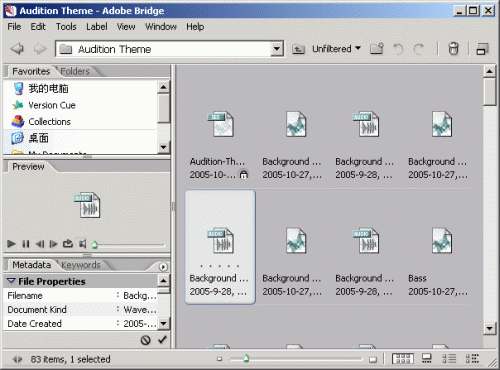
Task: Select the Metadata tab
Action: 31,265
